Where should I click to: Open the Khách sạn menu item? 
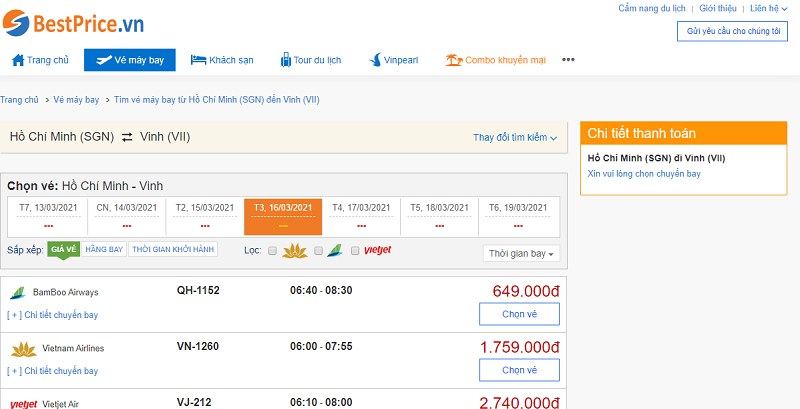pos(222,60)
